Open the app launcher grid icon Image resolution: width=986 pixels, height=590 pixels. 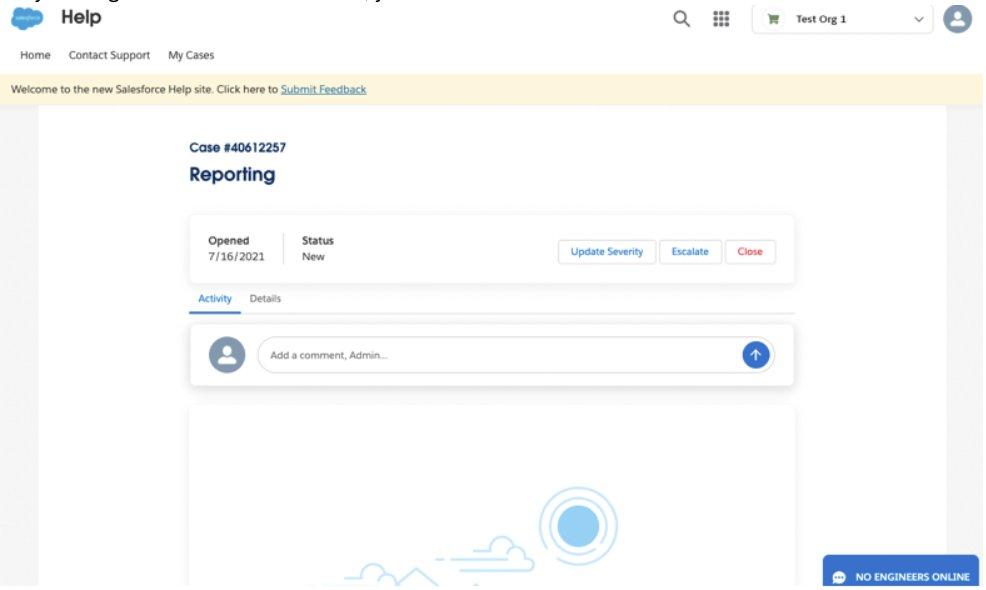(x=721, y=19)
